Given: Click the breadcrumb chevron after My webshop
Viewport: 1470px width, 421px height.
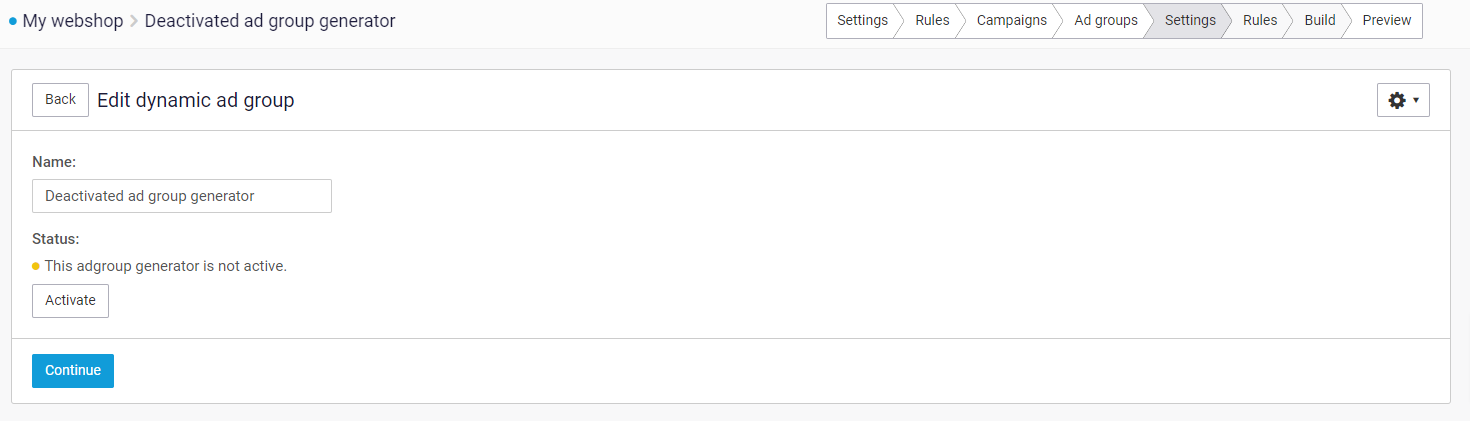Looking at the screenshot, I should tap(134, 21).
